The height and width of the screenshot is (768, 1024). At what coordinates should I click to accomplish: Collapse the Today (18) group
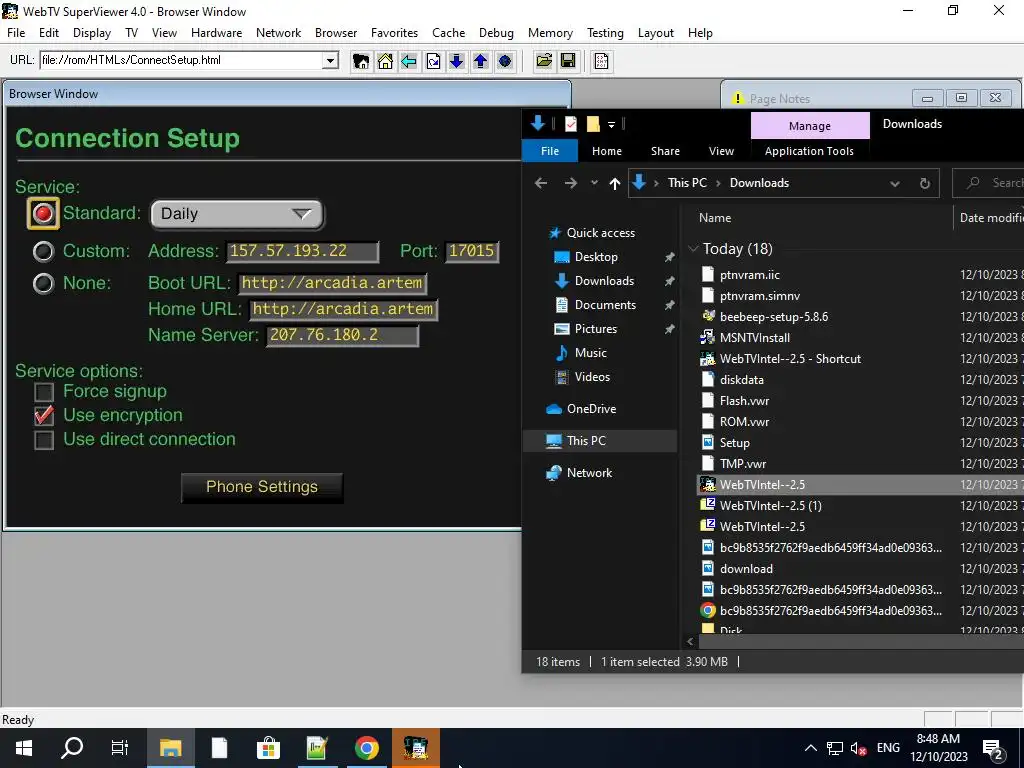[x=693, y=249]
